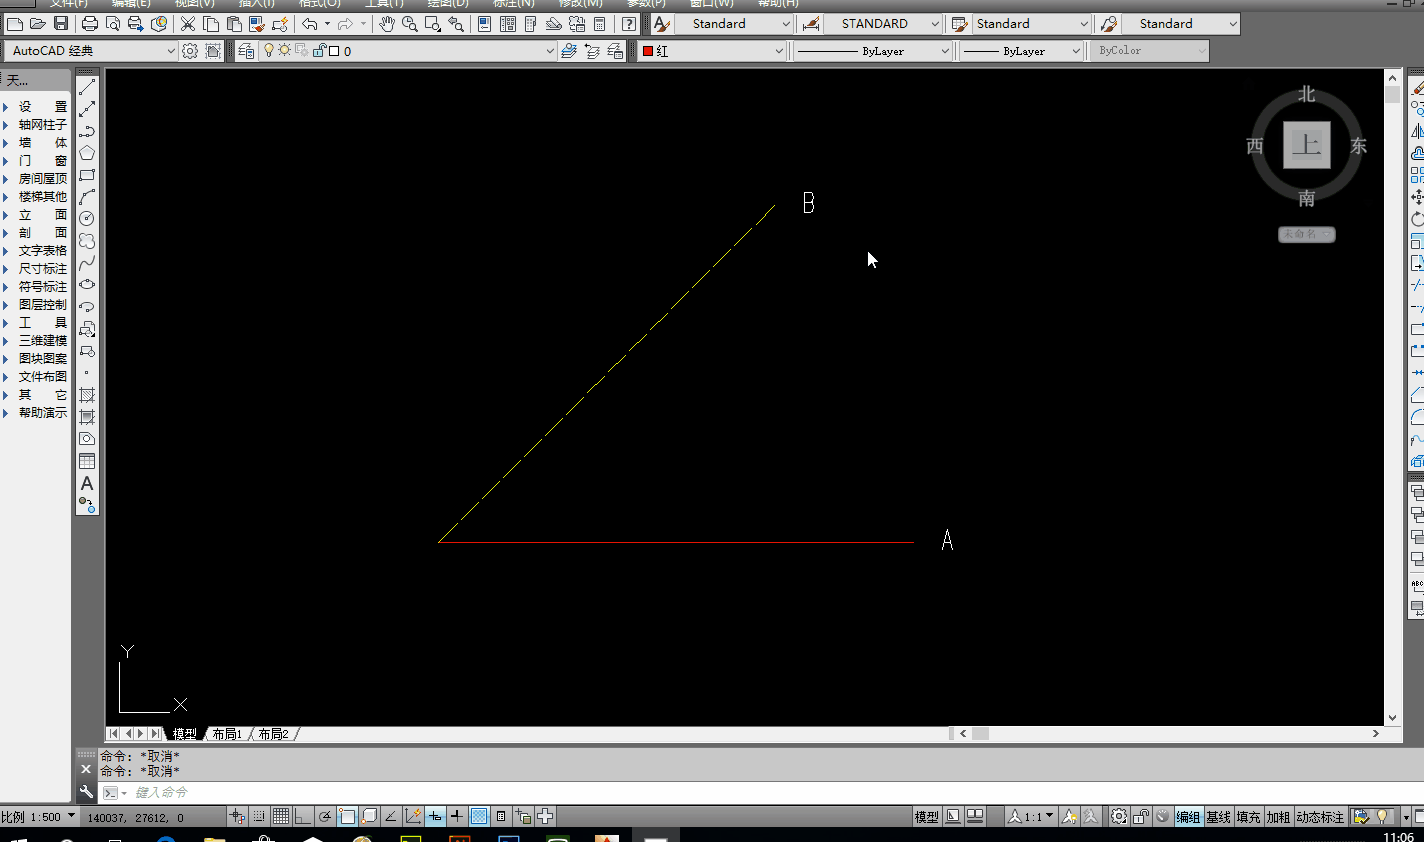Open the red 红 color control
This screenshot has height=842, width=1424.
(x=713, y=50)
